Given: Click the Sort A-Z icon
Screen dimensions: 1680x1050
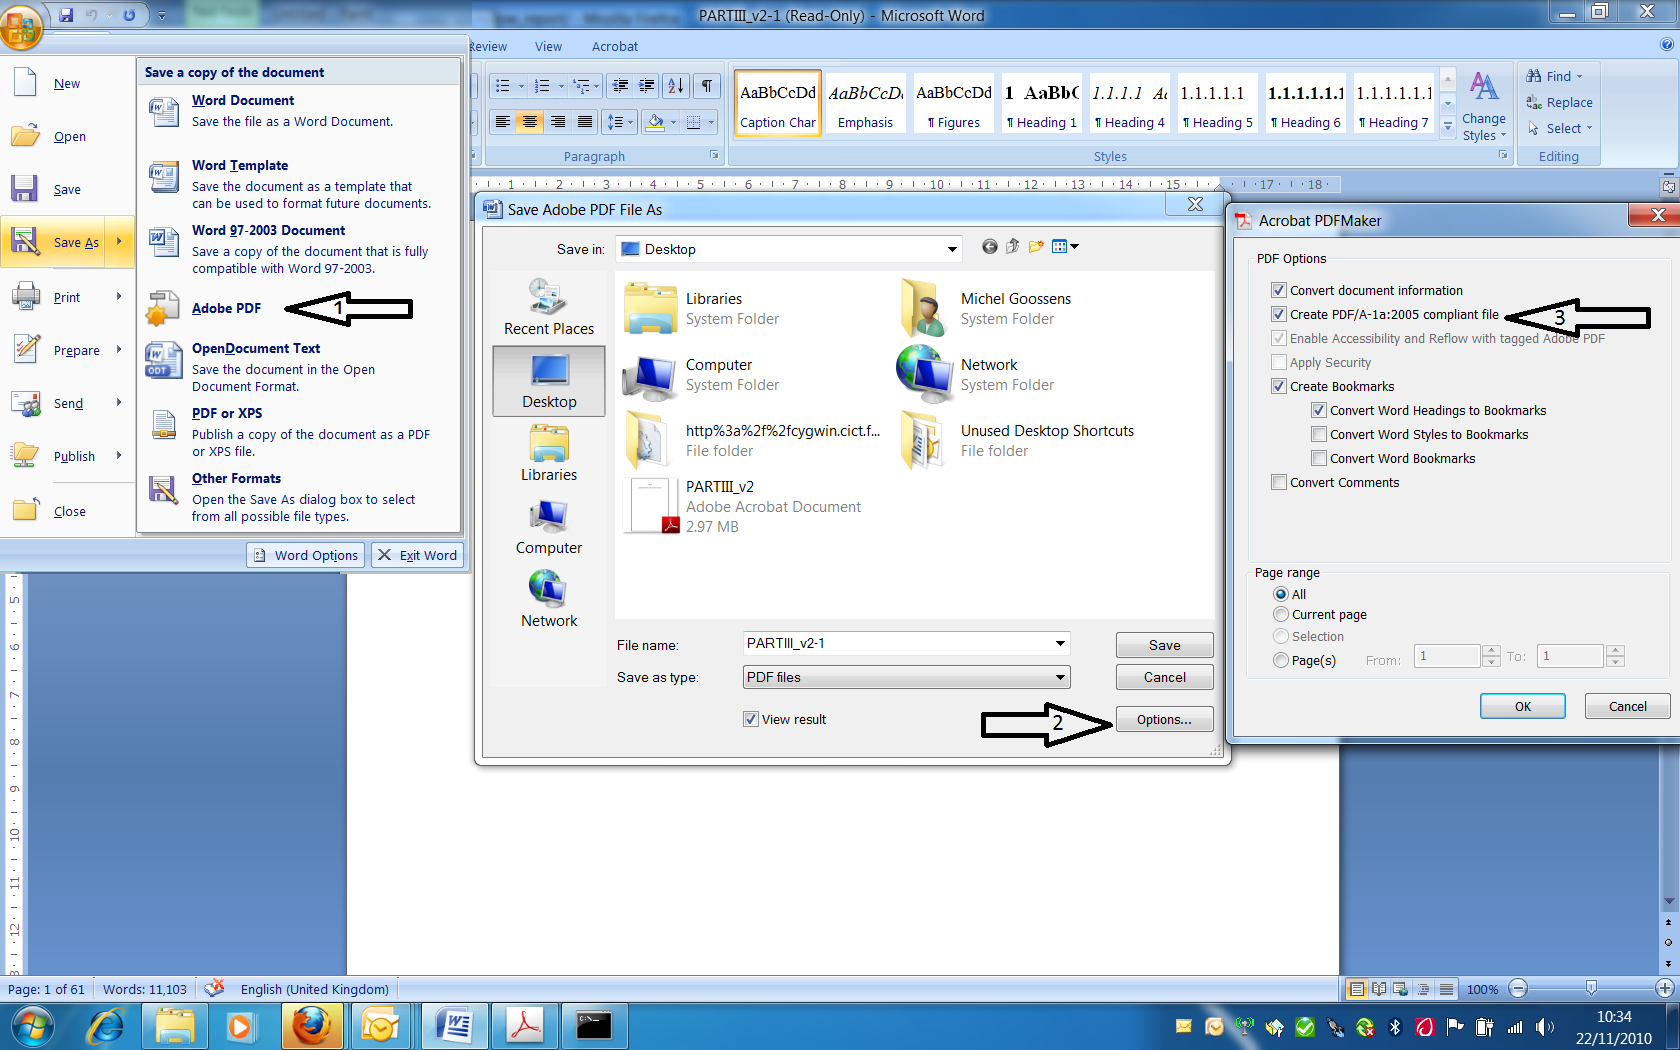Looking at the screenshot, I should [x=676, y=86].
